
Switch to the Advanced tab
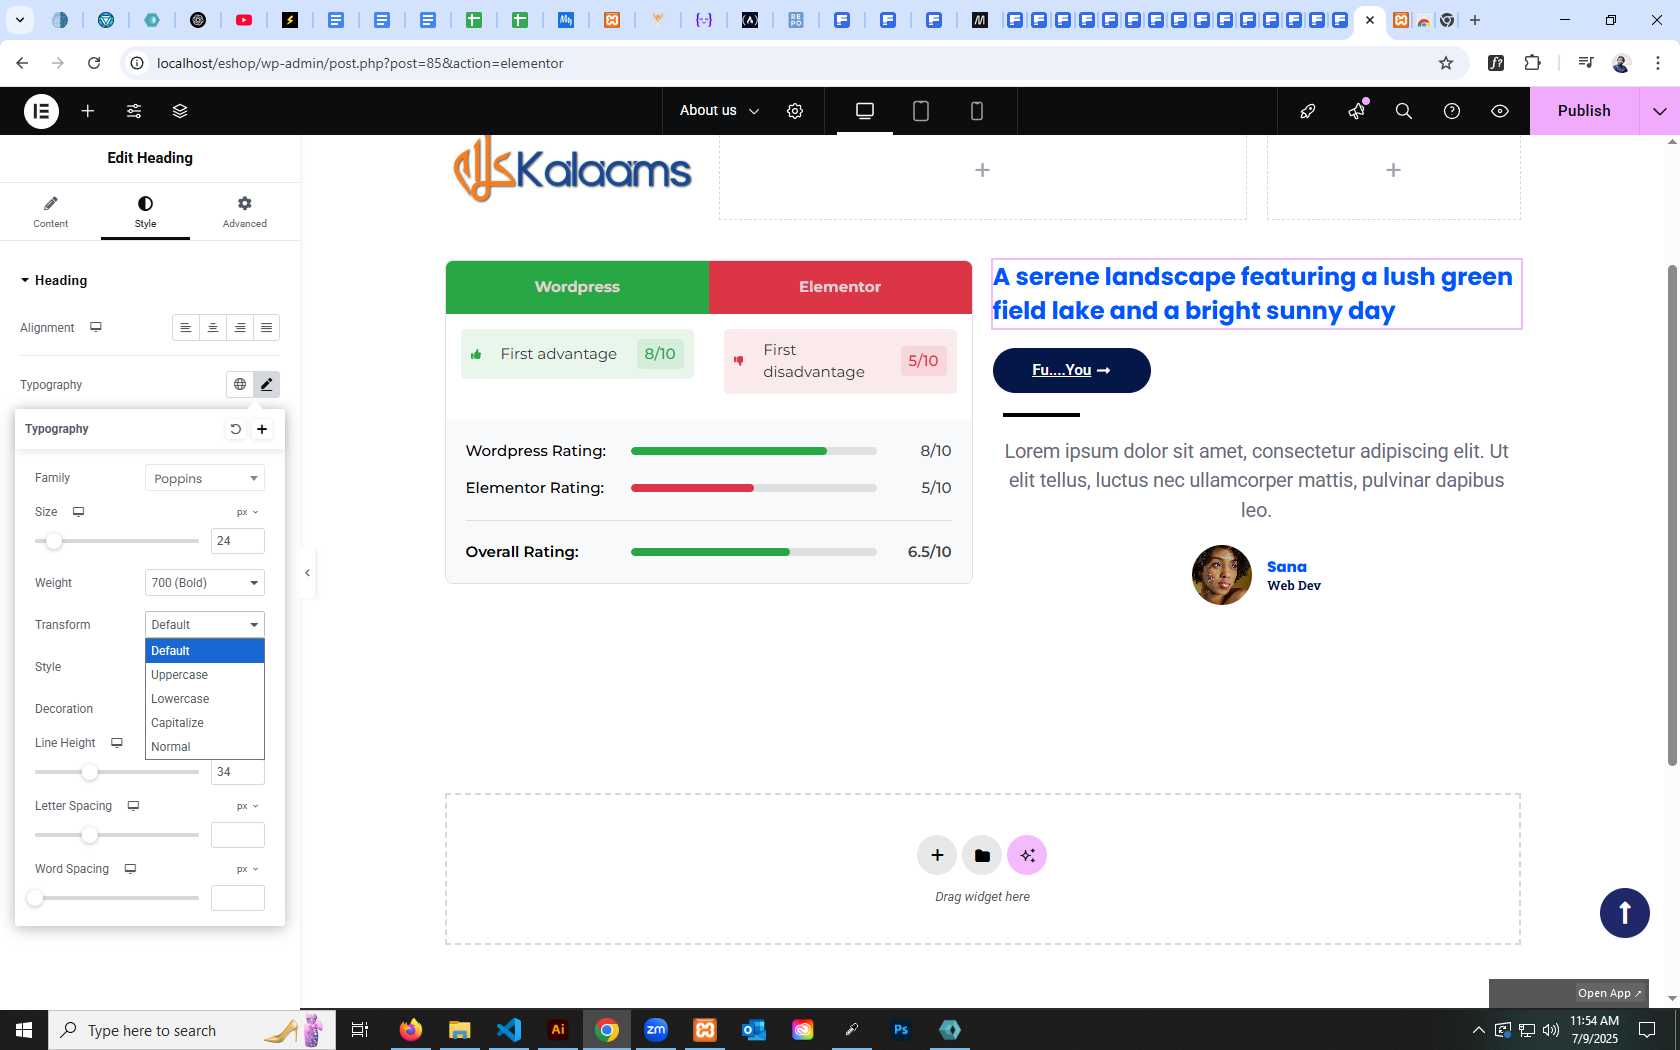(245, 212)
